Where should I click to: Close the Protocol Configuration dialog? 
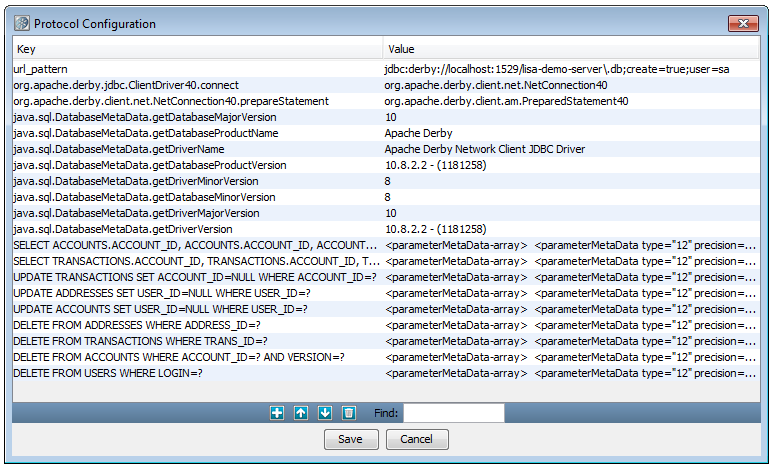click(743, 23)
